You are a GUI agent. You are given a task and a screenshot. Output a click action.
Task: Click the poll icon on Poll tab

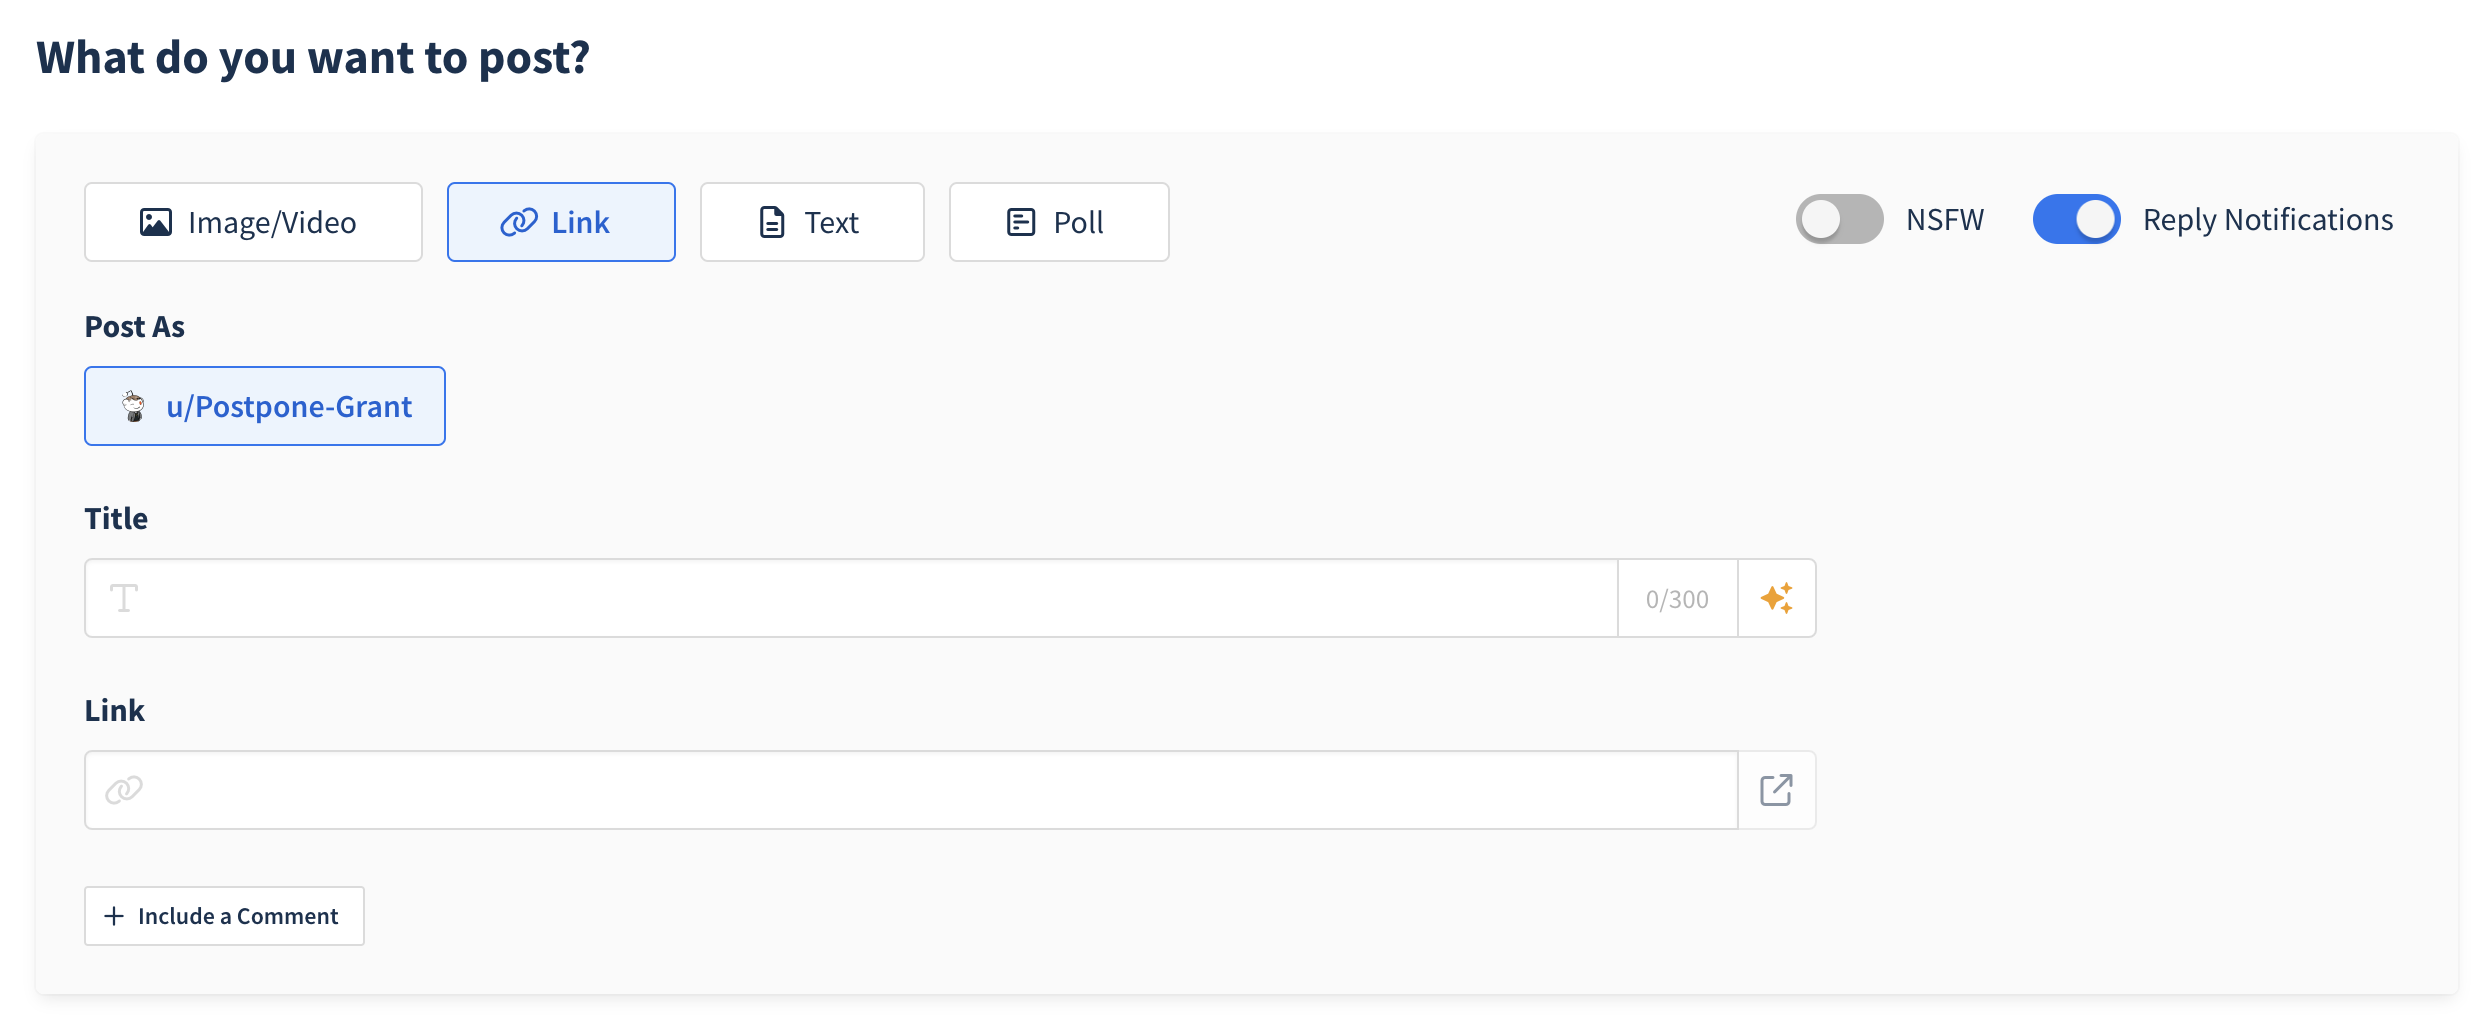tap(1020, 222)
